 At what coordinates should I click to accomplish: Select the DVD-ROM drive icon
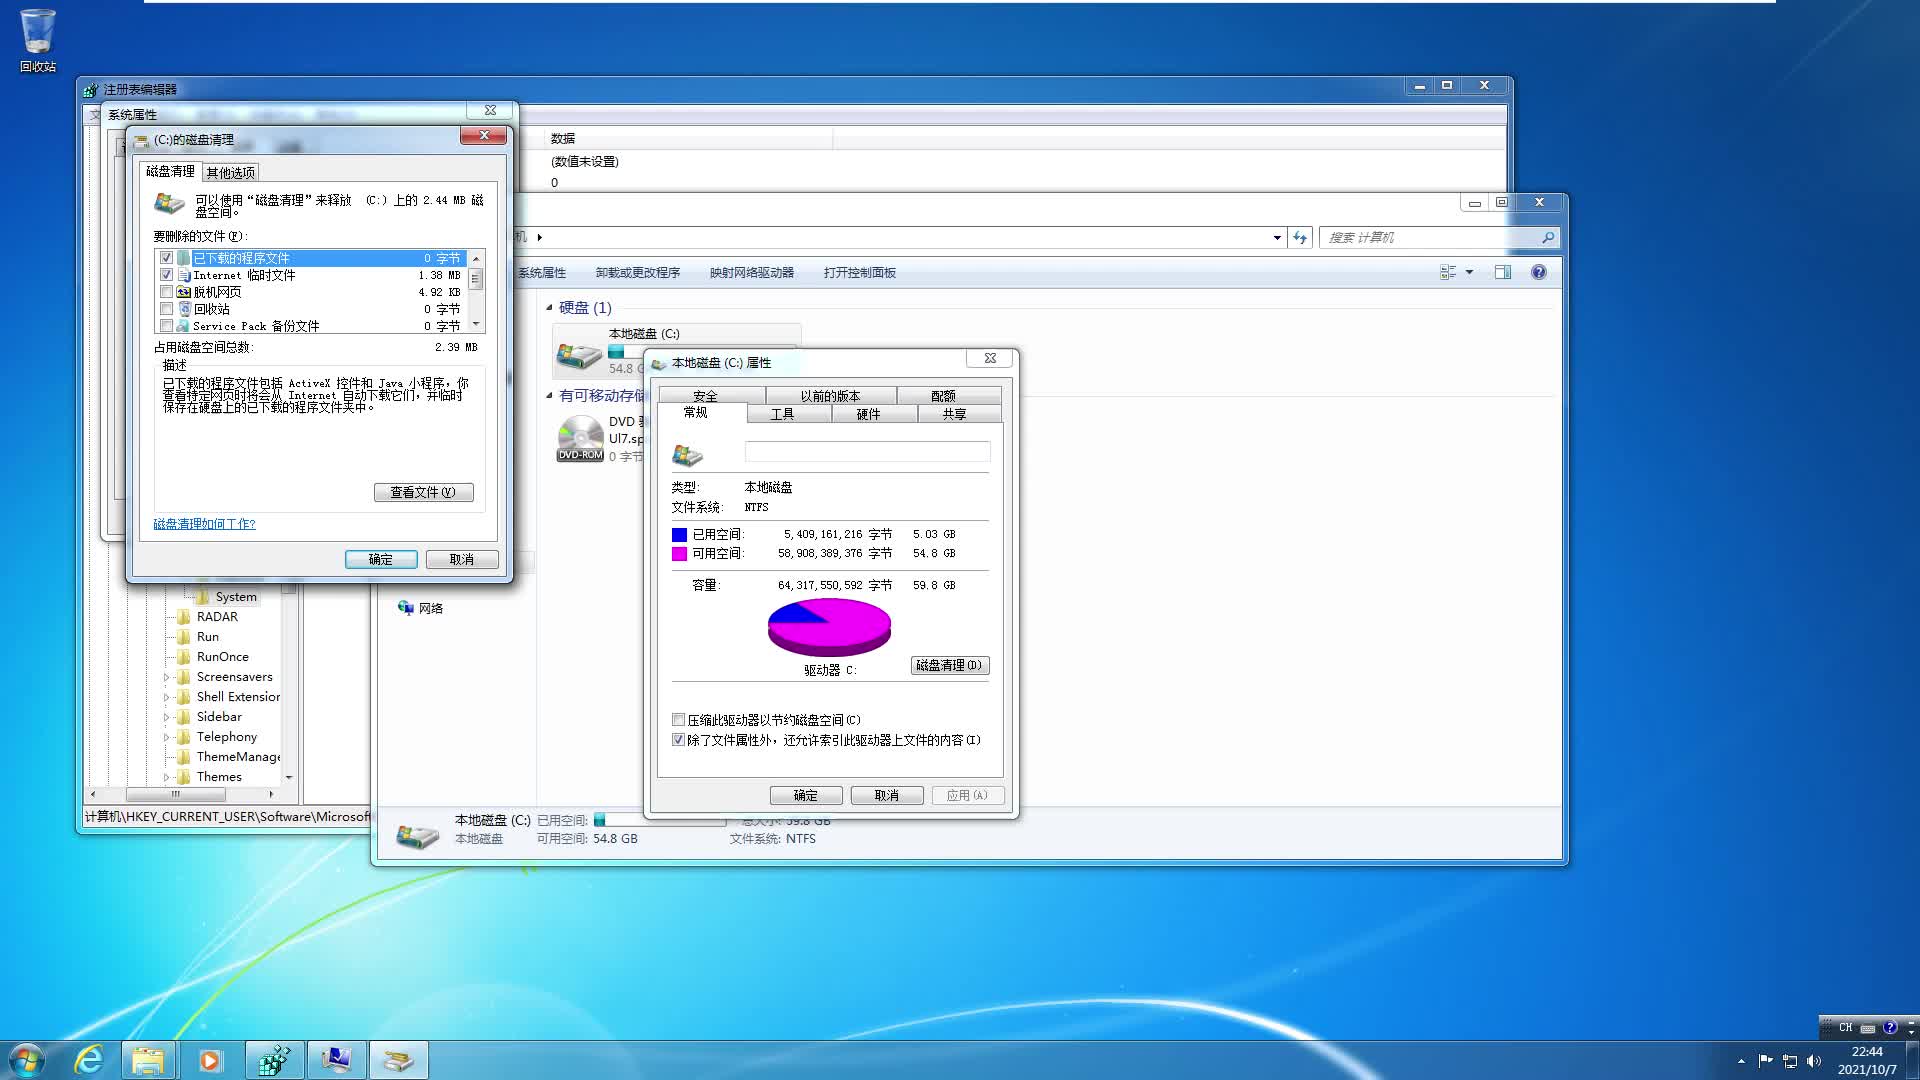click(x=580, y=438)
